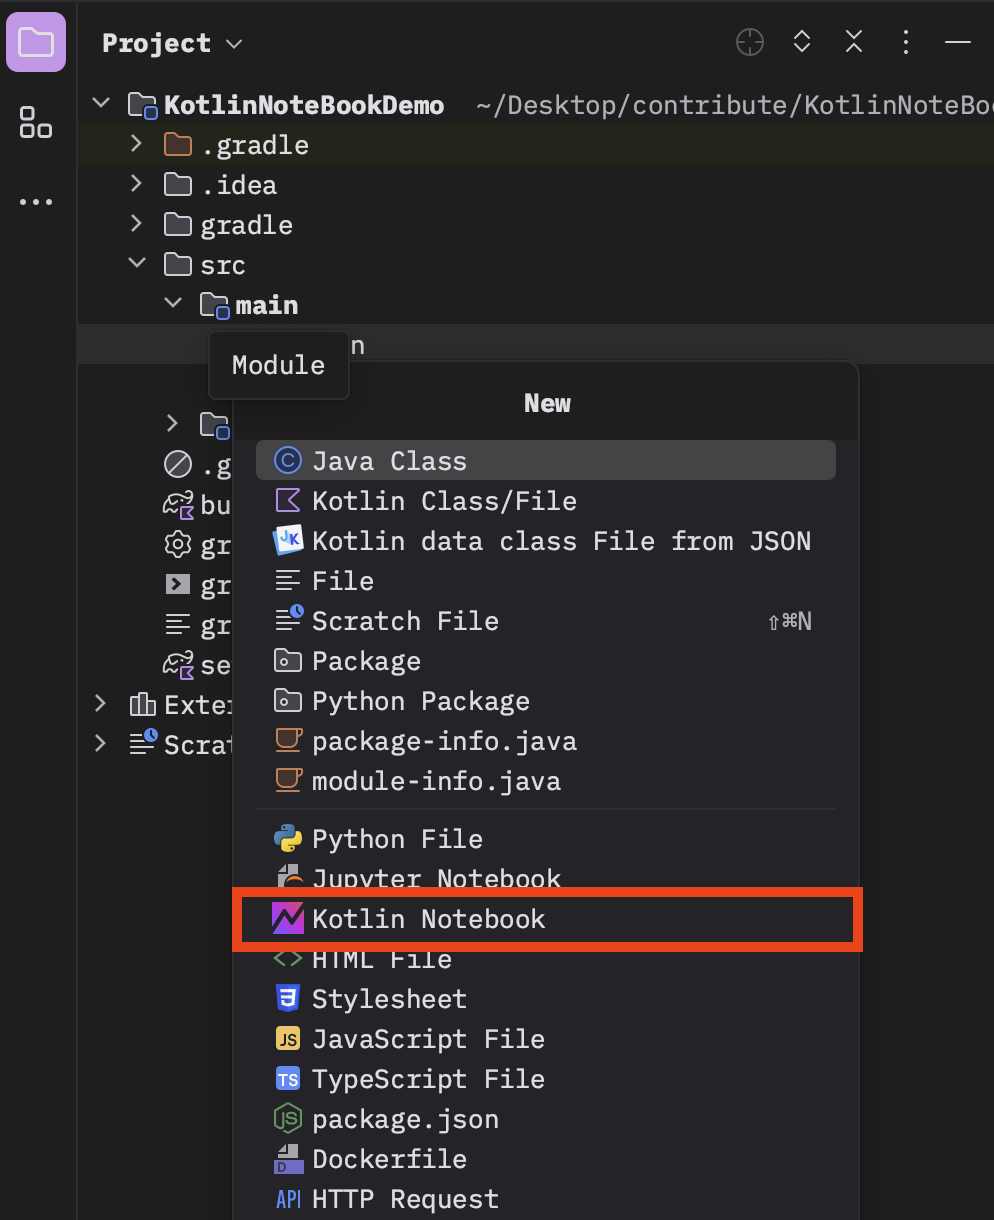The height and width of the screenshot is (1220, 994).
Task: Click the green package.json hexagon icon
Action: tap(288, 1118)
